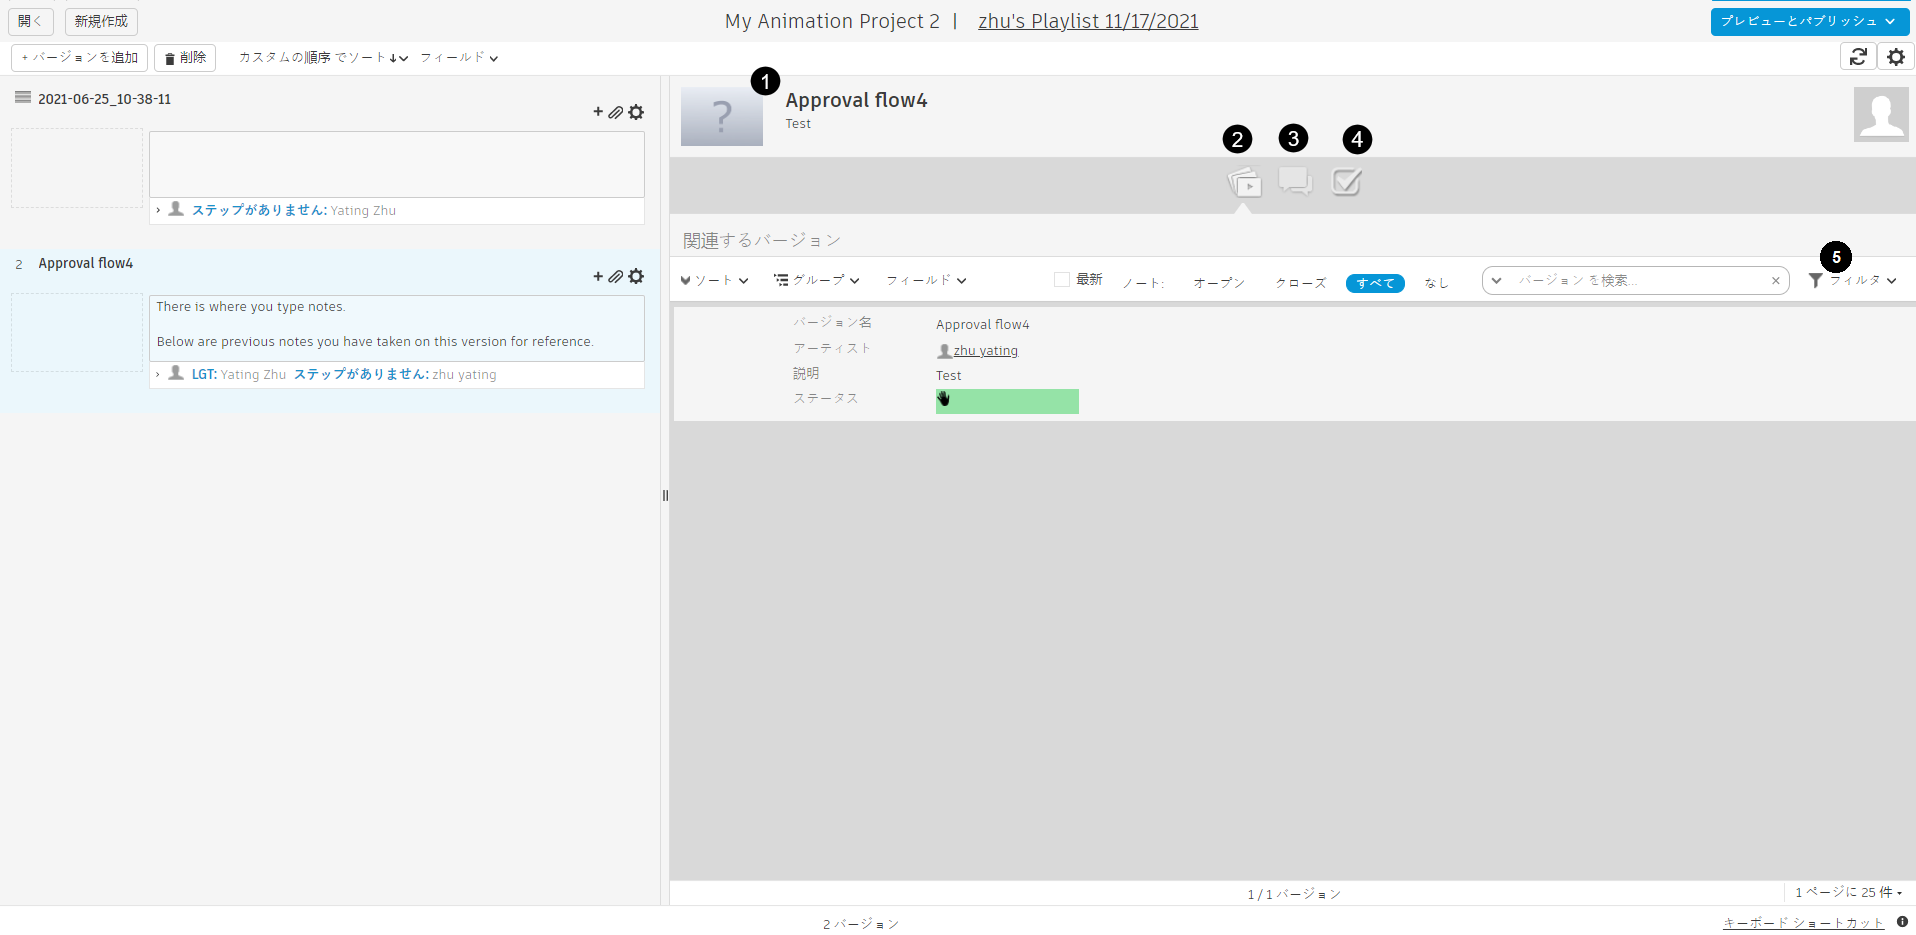Screen dimensions: 1916x935
Task: Click paperclip icon on Approval flow4 row
Action: tap(616, 276)
